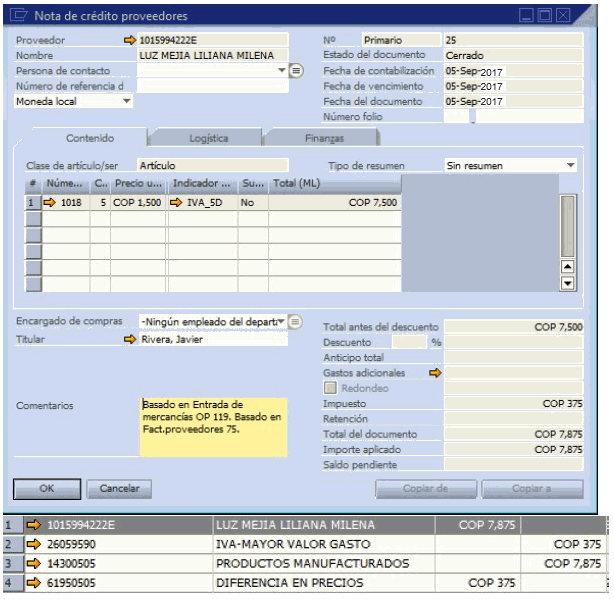
Task: Open the Titular link arrow for Rivera, Javier
Action: click(130, 340)
